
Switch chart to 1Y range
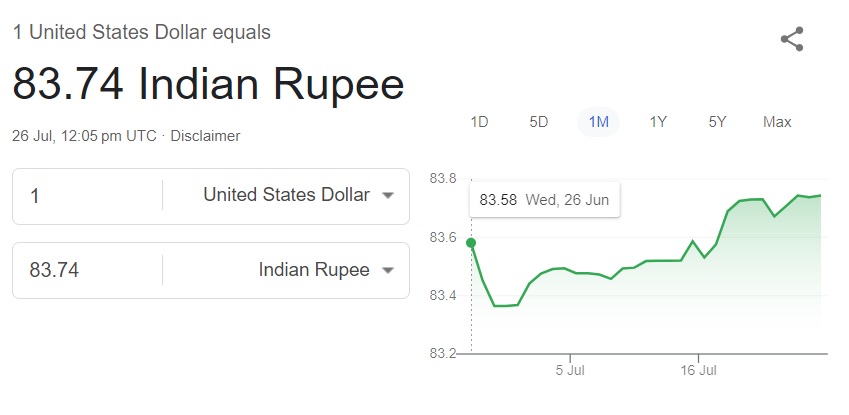coord(658,122)
